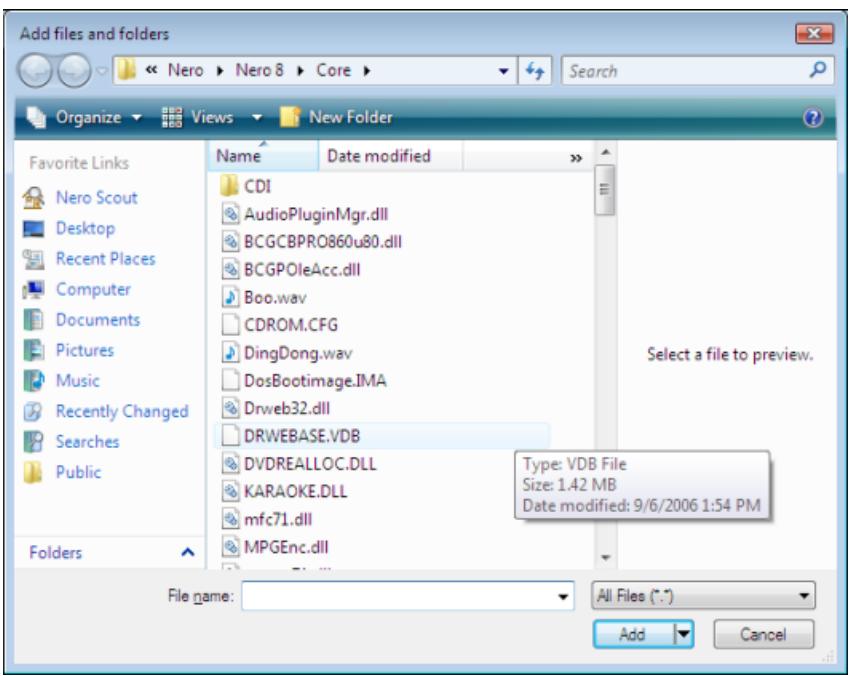The height and width of the screenshot is (676, 850).
Task: Expand the address bar history dropdown
Action: (504, 71)
